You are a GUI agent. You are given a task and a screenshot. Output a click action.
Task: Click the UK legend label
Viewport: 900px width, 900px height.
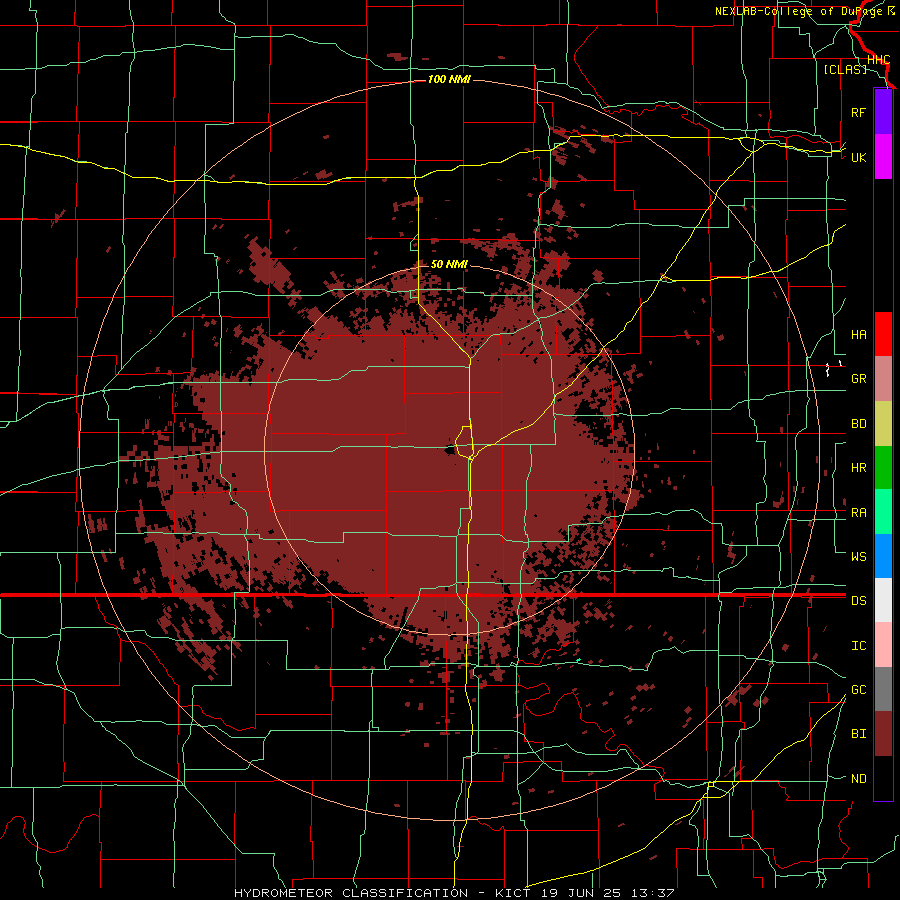click(x=858, y=157)
